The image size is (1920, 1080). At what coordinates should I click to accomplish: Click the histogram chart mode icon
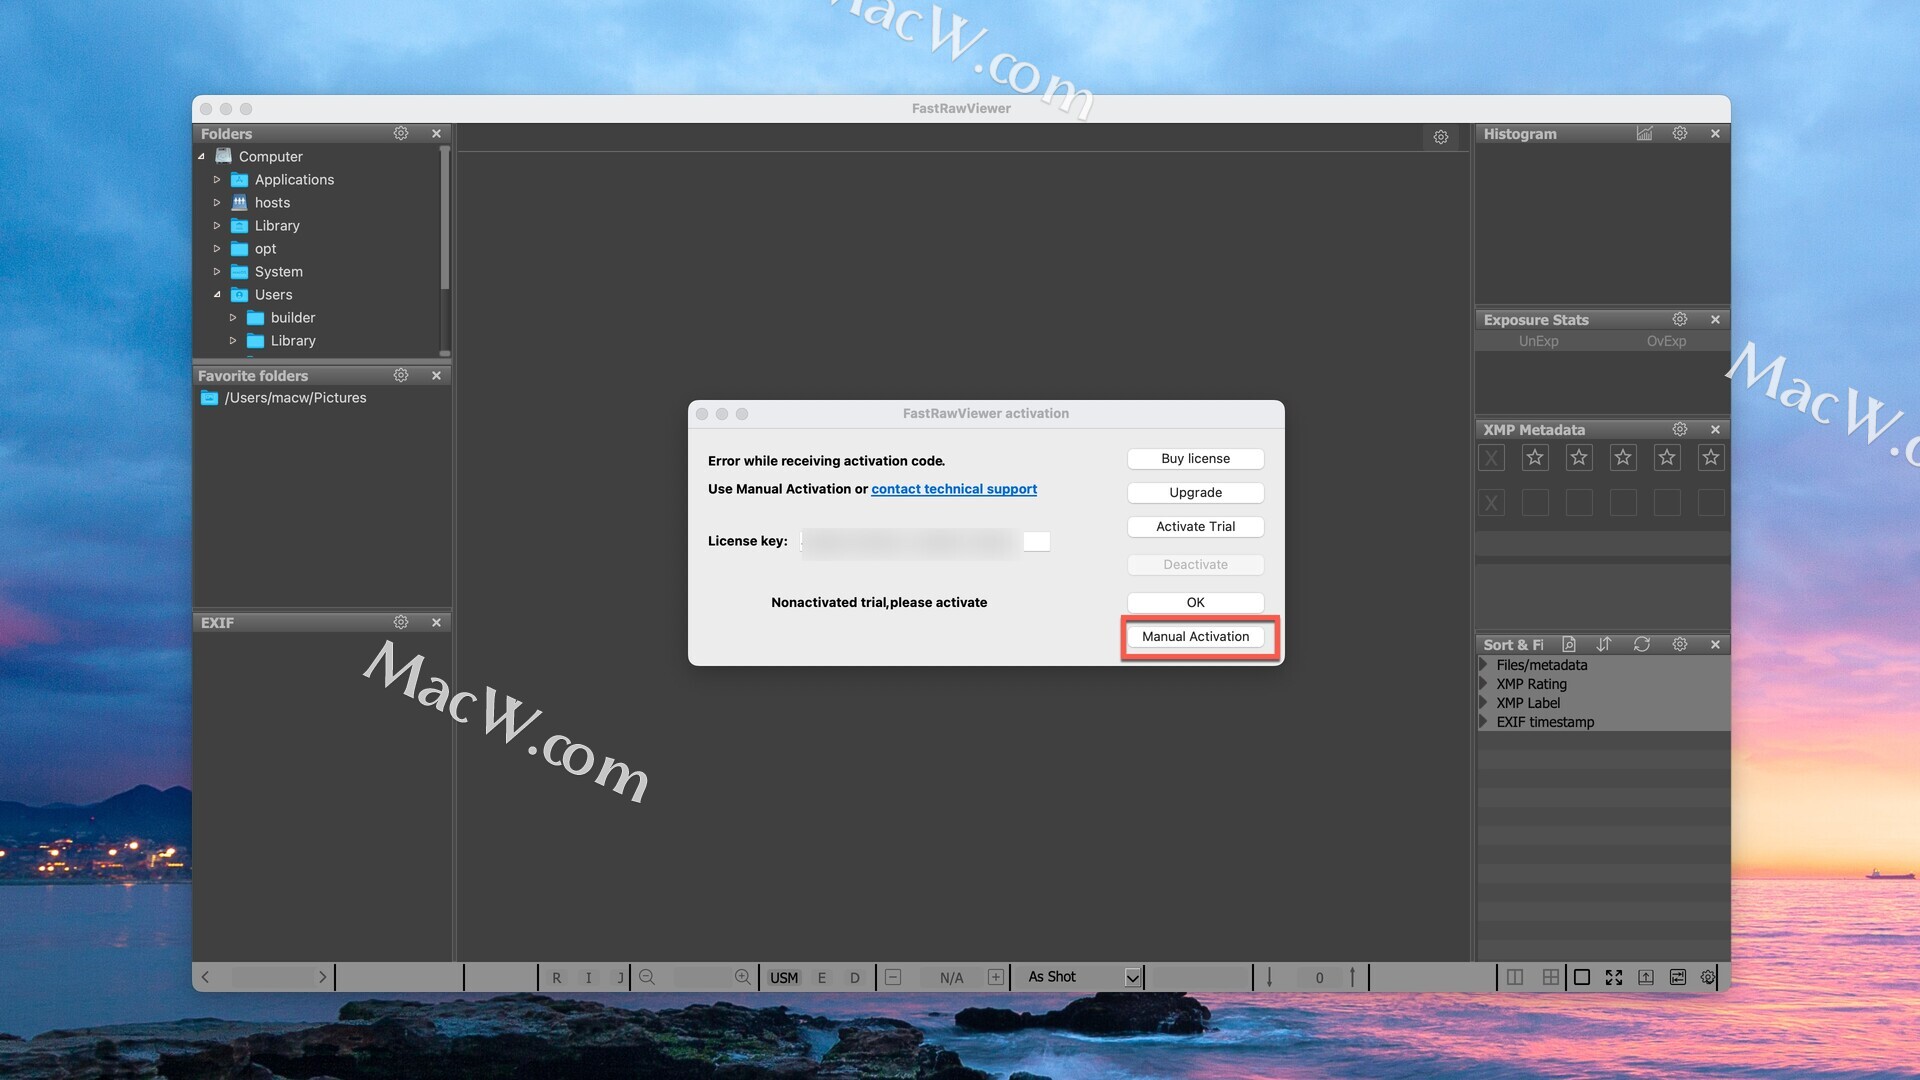(x=1644, y=133)
